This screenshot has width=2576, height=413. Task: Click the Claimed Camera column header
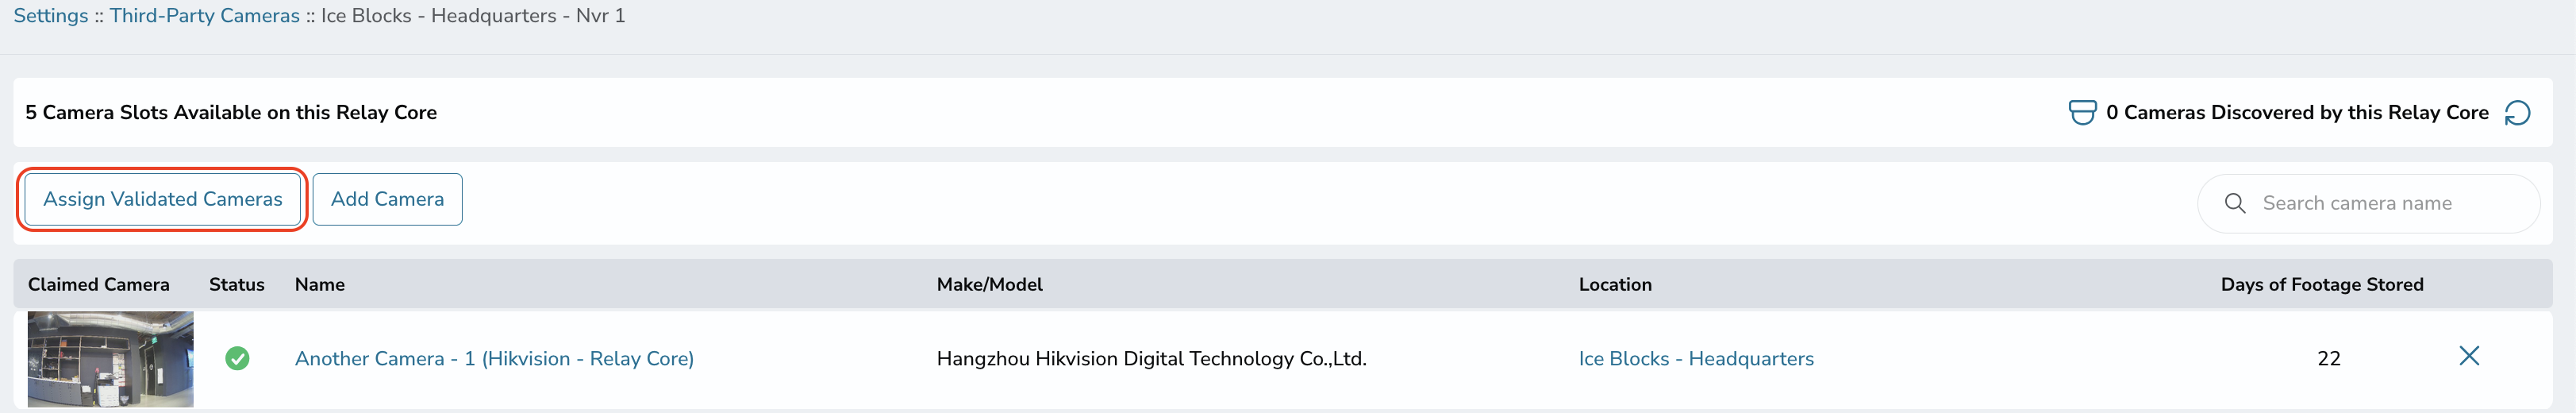pos(99,284)
